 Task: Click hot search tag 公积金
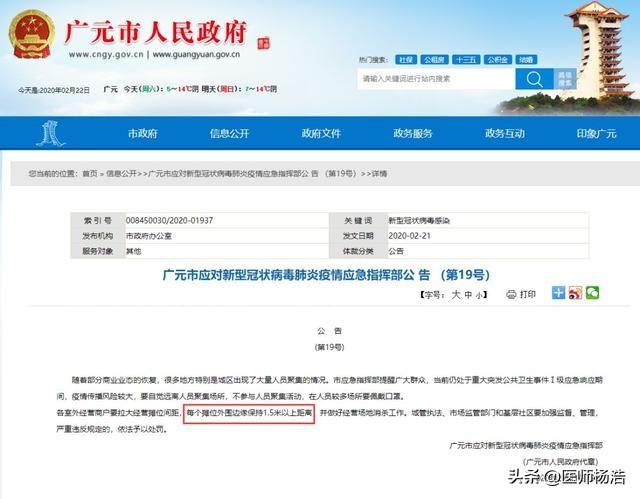point(496,60)
